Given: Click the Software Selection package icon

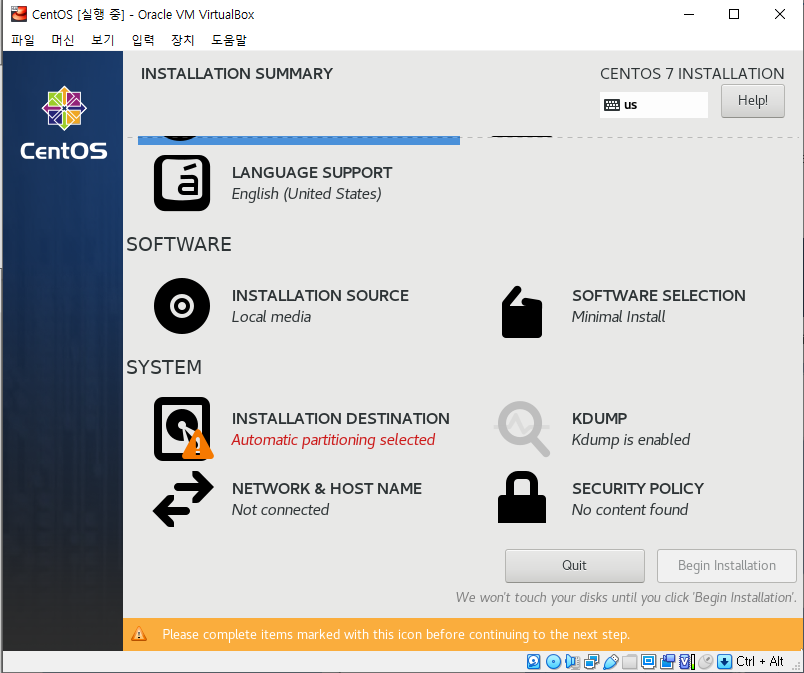Looking at the screenshot, I should [521, 312].
